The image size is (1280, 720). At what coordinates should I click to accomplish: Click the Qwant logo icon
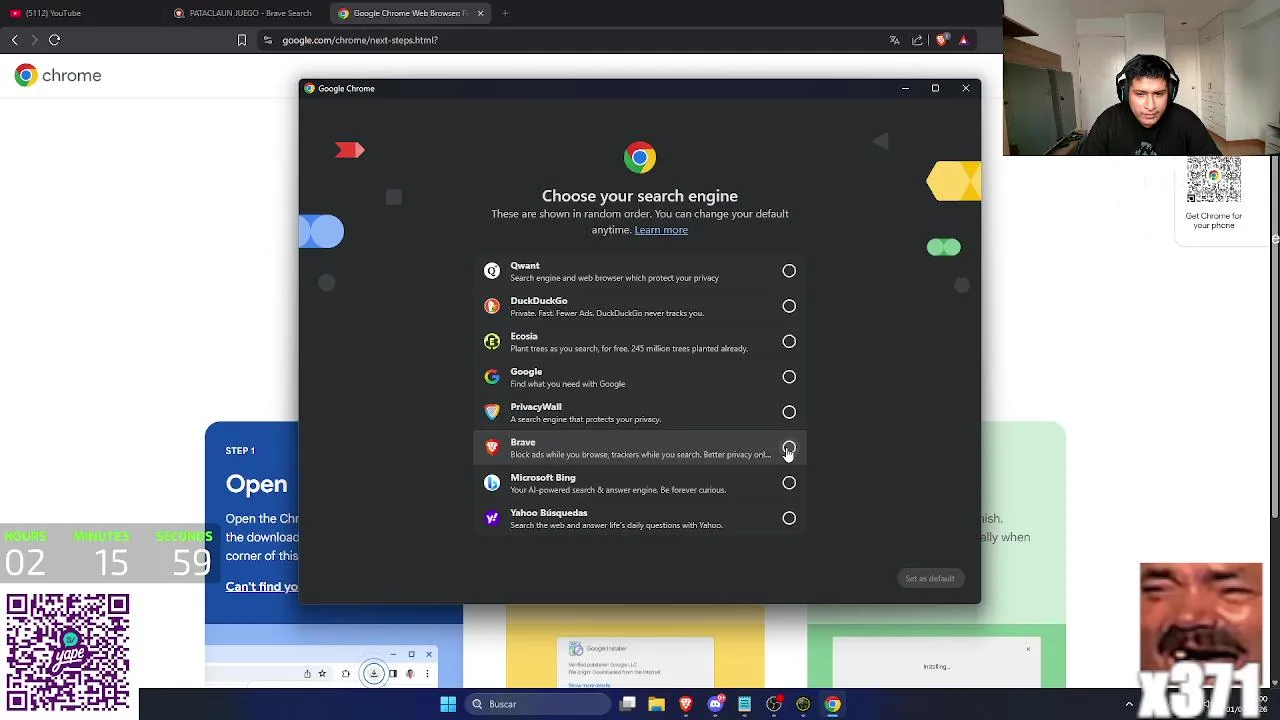click(492, 271)
